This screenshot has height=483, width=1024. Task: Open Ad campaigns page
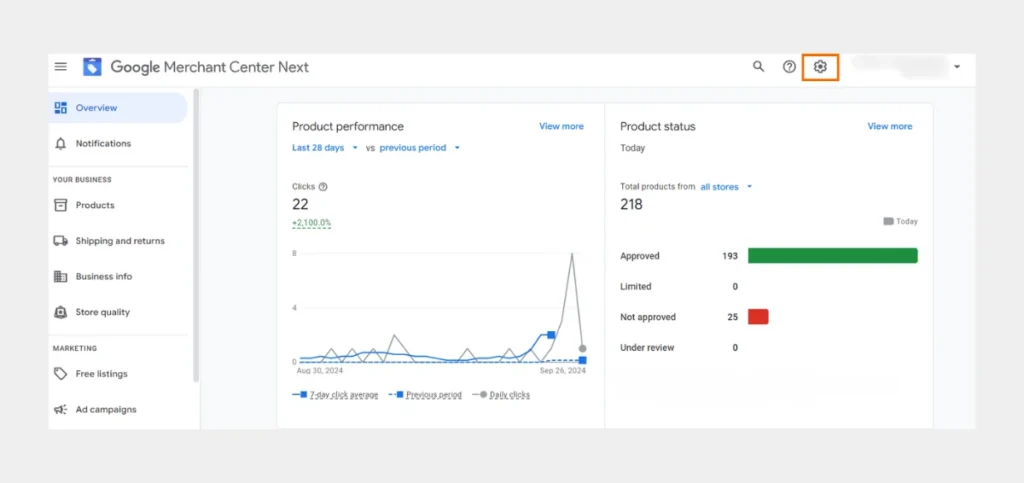point(118,410)
